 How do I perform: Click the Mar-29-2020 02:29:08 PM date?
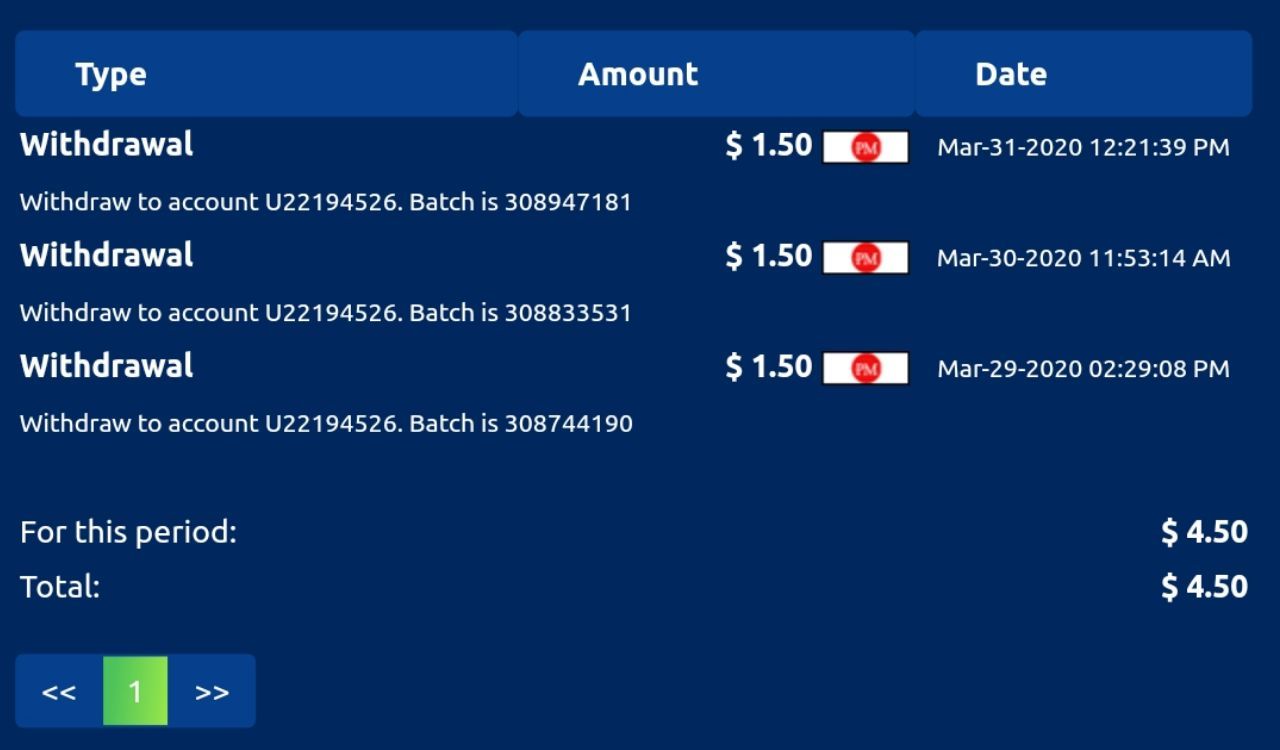coord(1083,369)
